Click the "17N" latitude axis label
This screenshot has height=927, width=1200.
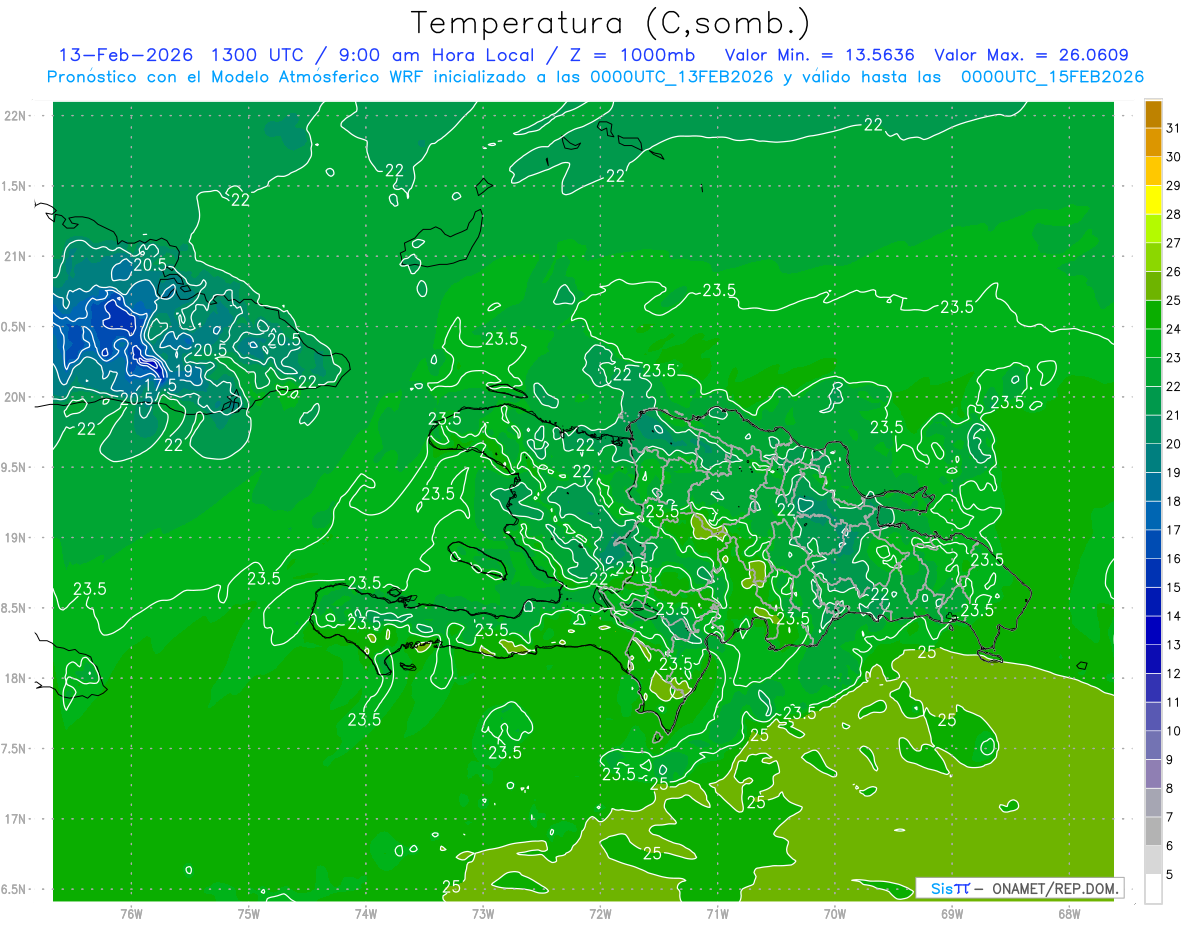pyautogui.click(x=15, y=820)
